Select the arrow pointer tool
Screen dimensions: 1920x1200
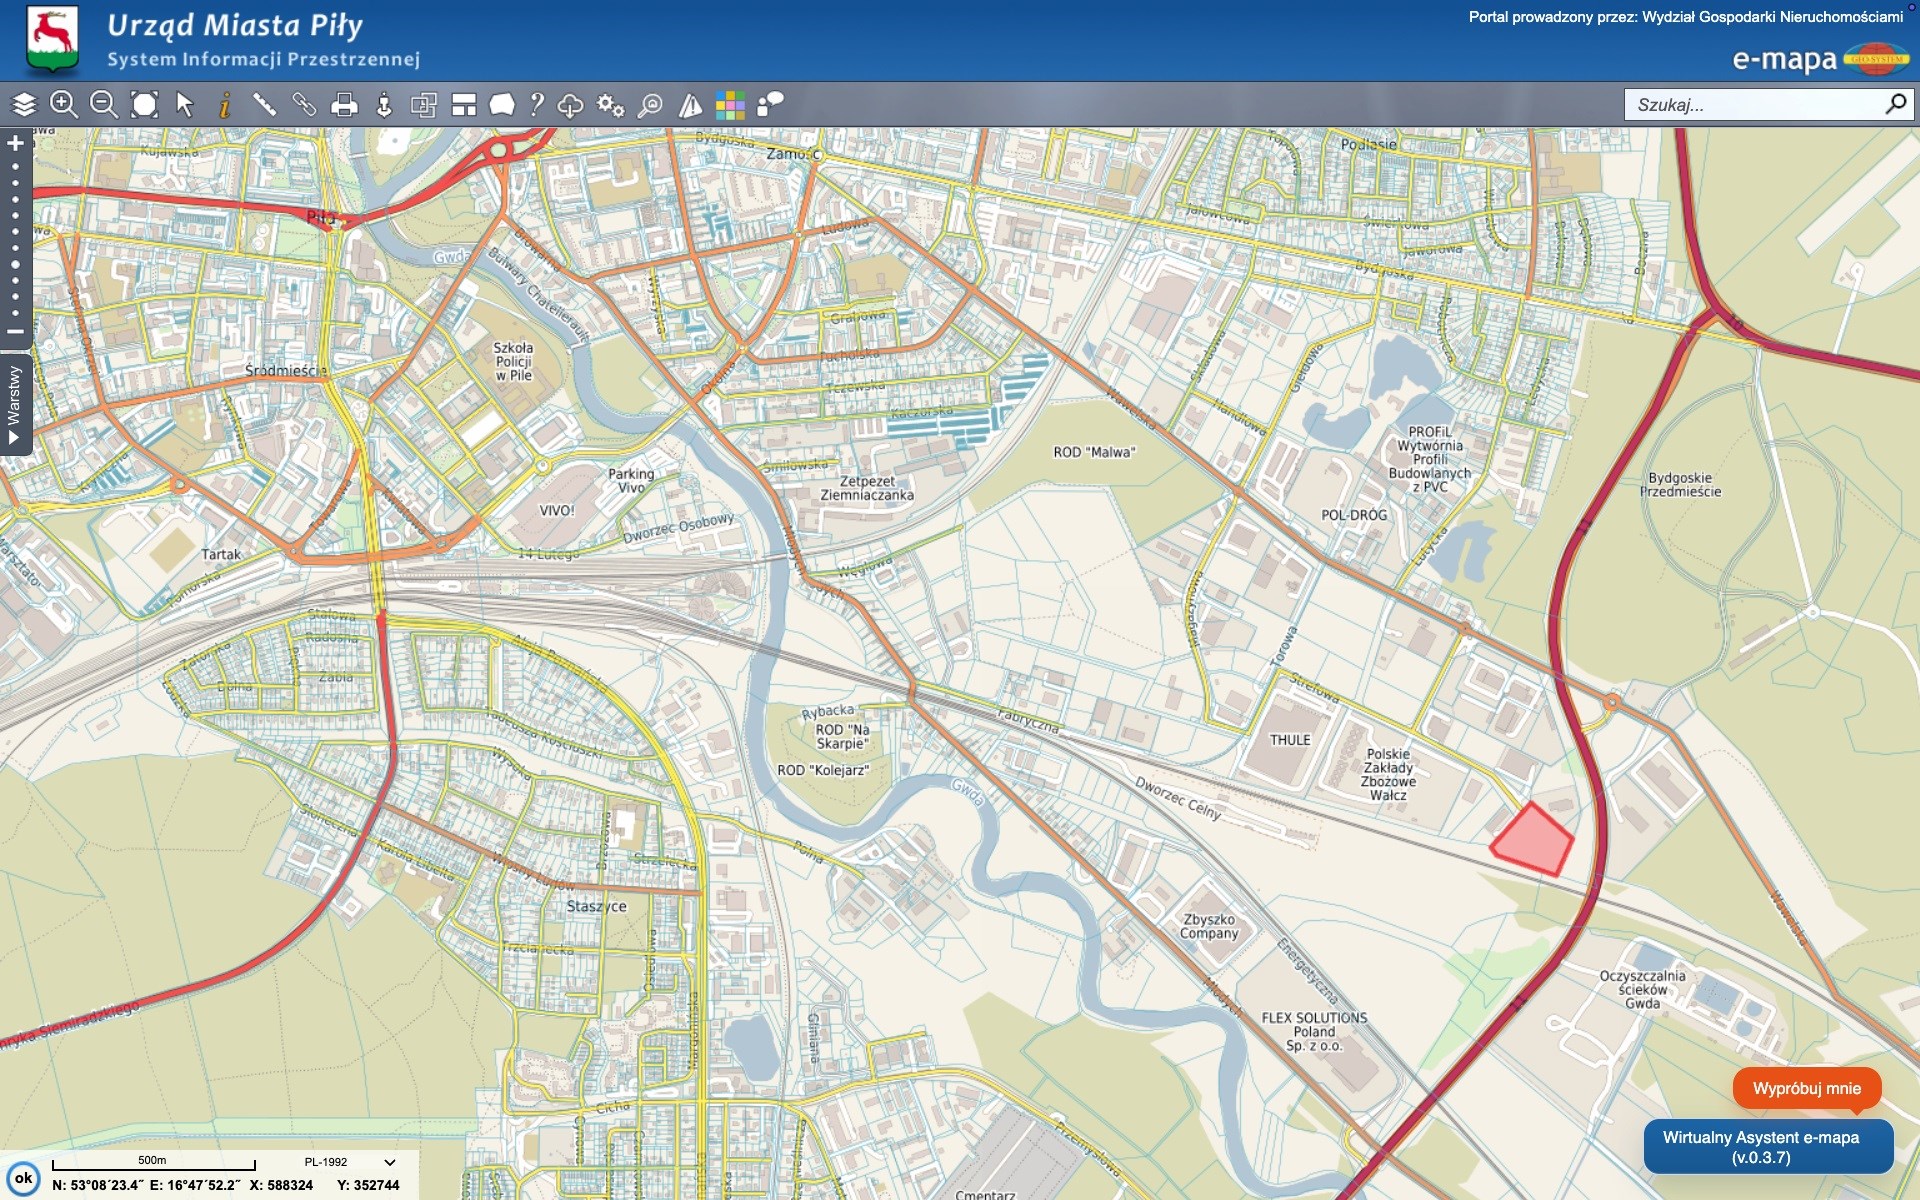(185, 104)
